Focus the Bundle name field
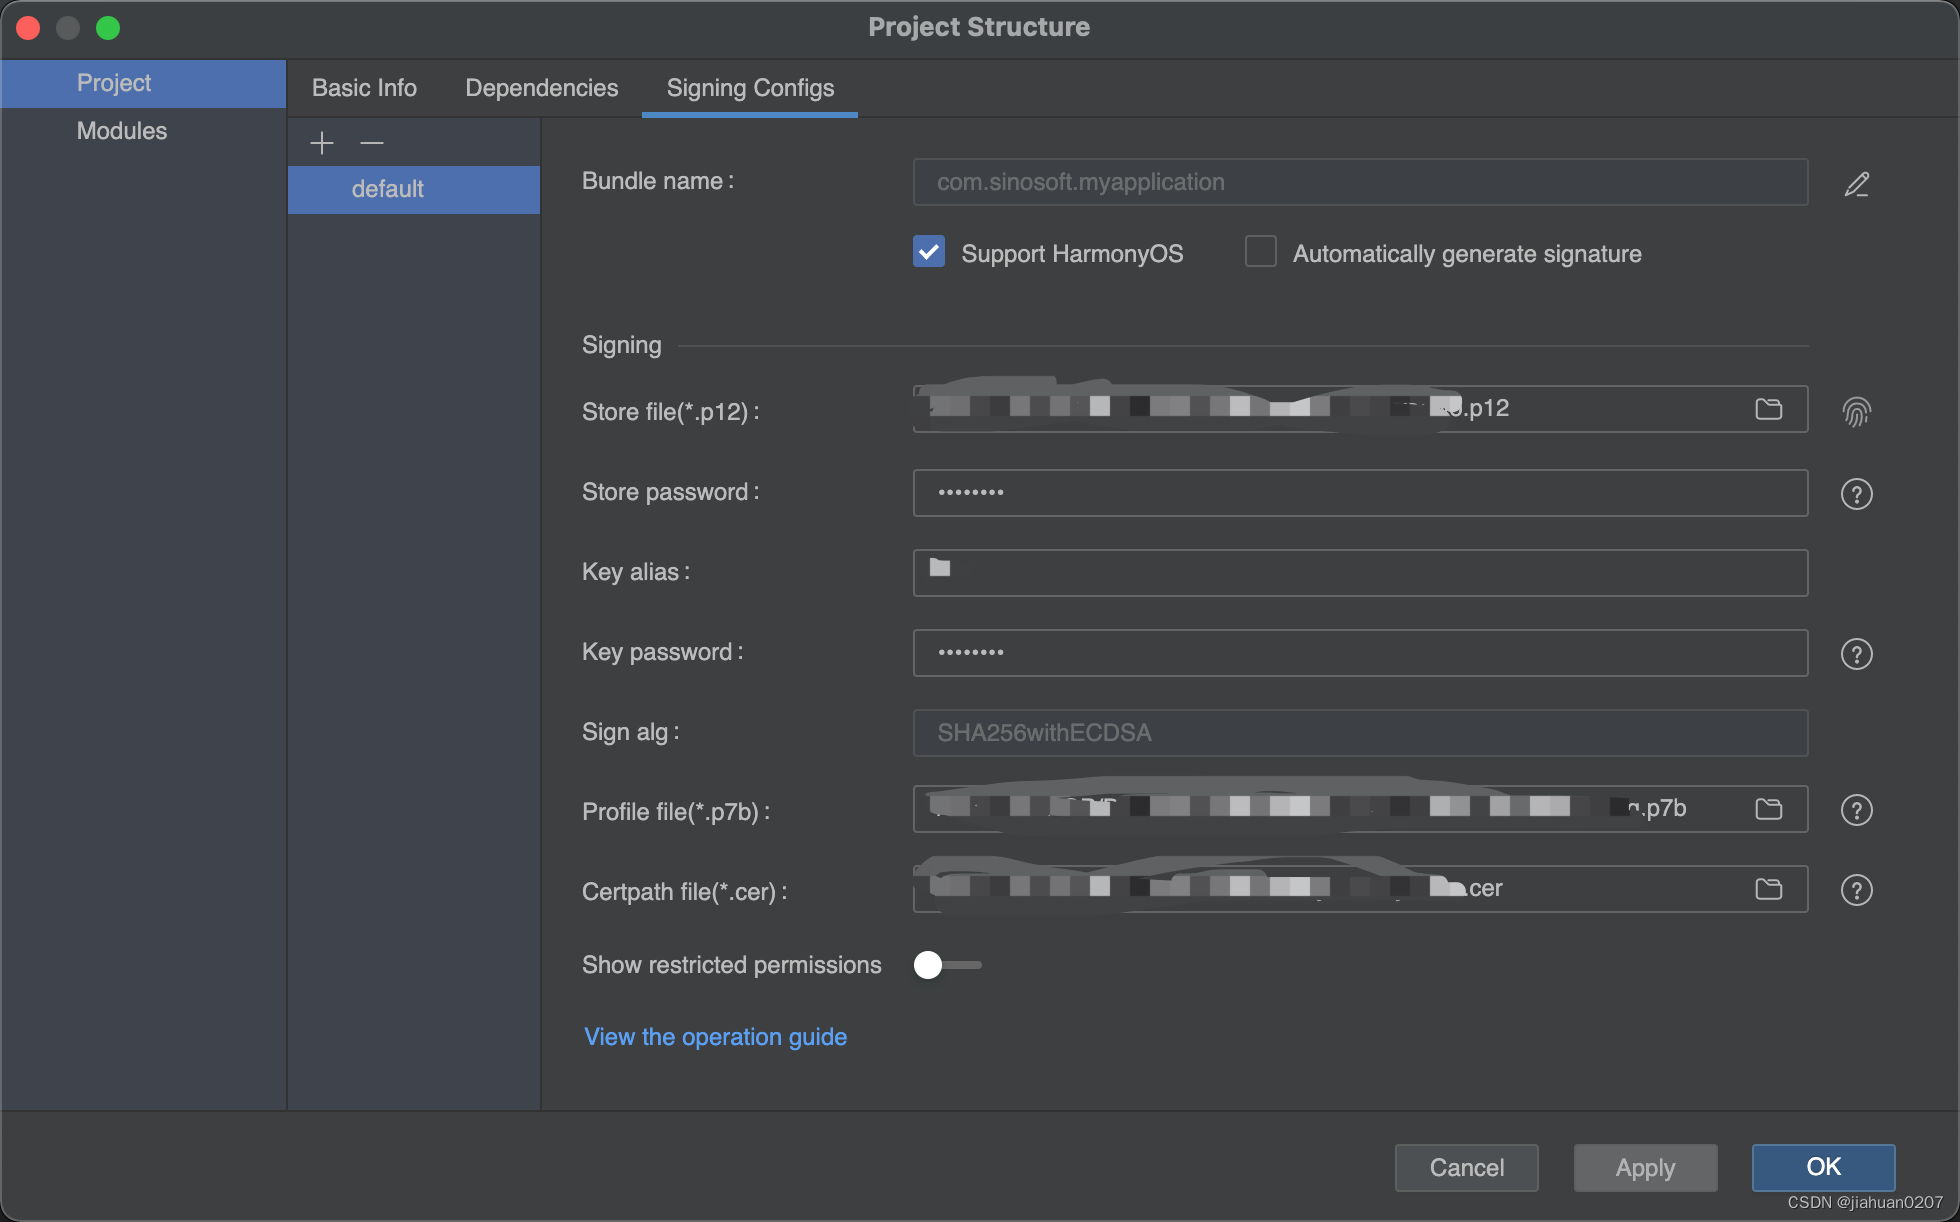1960x1222 pixels. (1361, 182)
